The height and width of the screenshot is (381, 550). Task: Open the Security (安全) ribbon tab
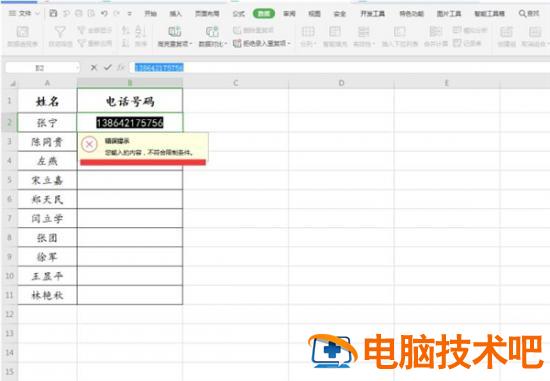(x=340, y=13)
